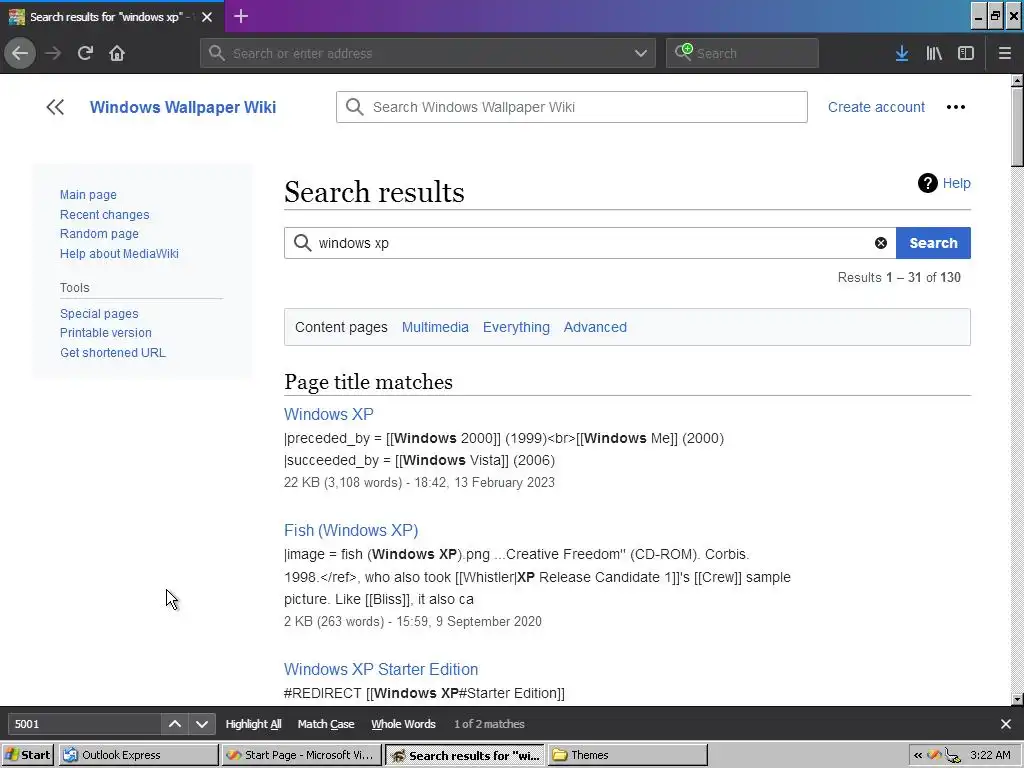1024x768 pixels.
Task: Close the Search results browser tab
Action: (x=207, y=17)
